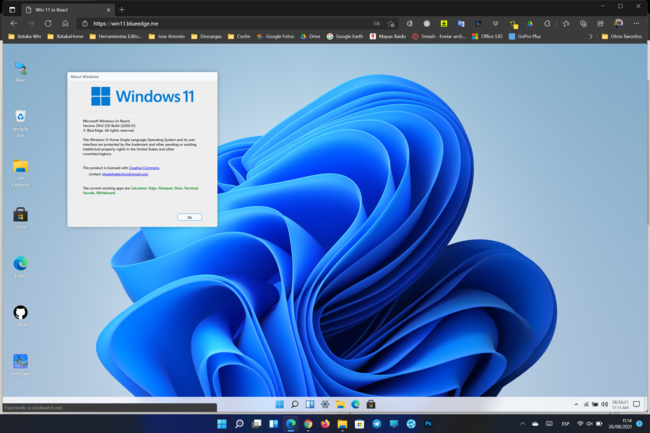The width and height of the screenshot is (650, 433).
Task: Open Drive bookmark
Action: (x=310, y=36)
